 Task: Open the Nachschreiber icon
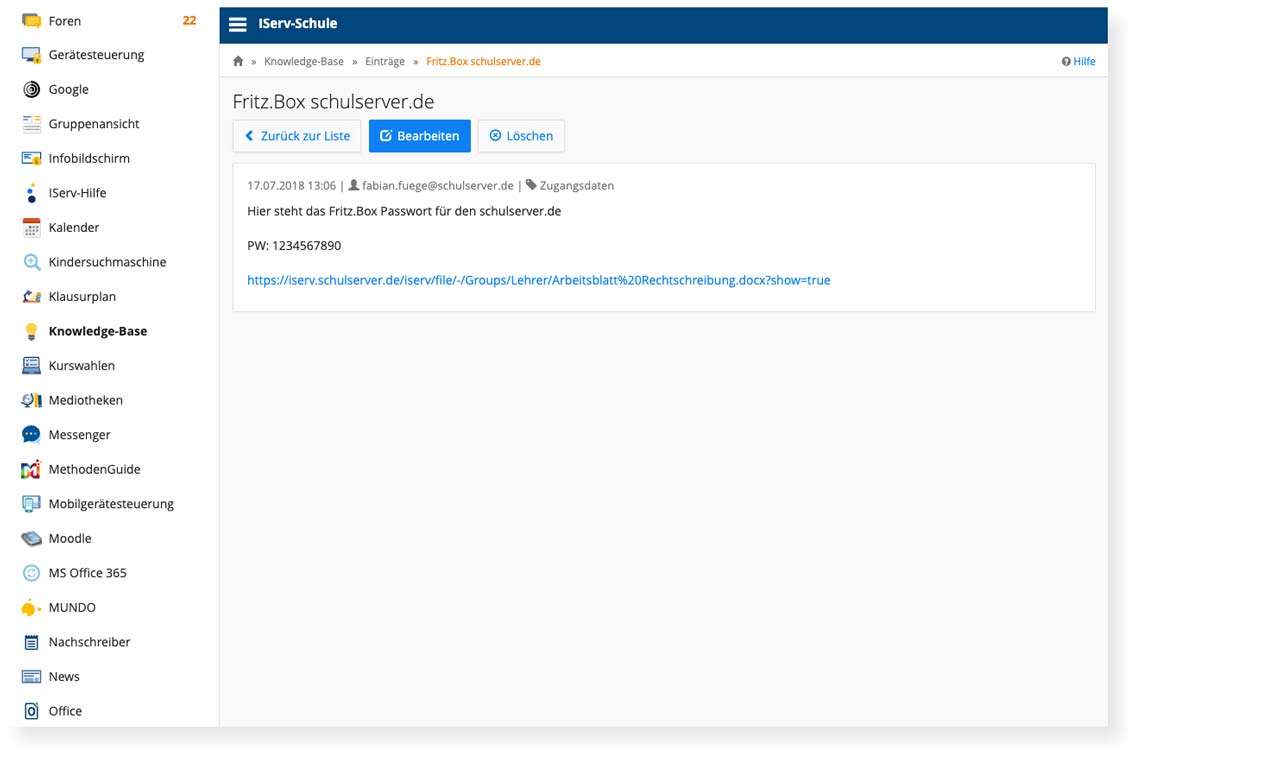(31, 642)
